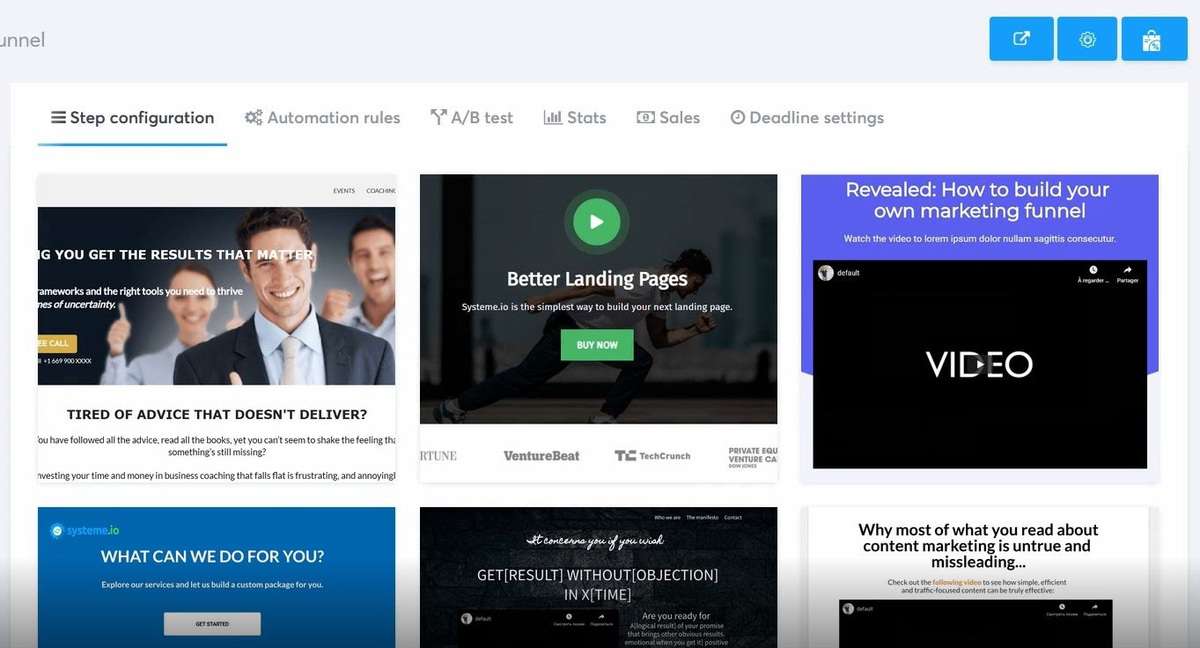Open the Deadline settings tab

click(x=807, y=118)
